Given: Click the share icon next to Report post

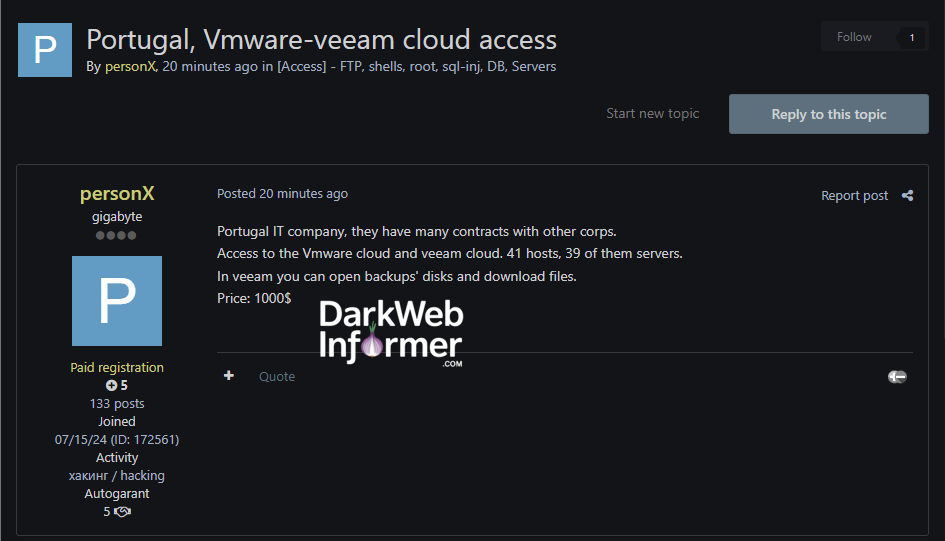Looking at the screenshot, I should point(907,196).
